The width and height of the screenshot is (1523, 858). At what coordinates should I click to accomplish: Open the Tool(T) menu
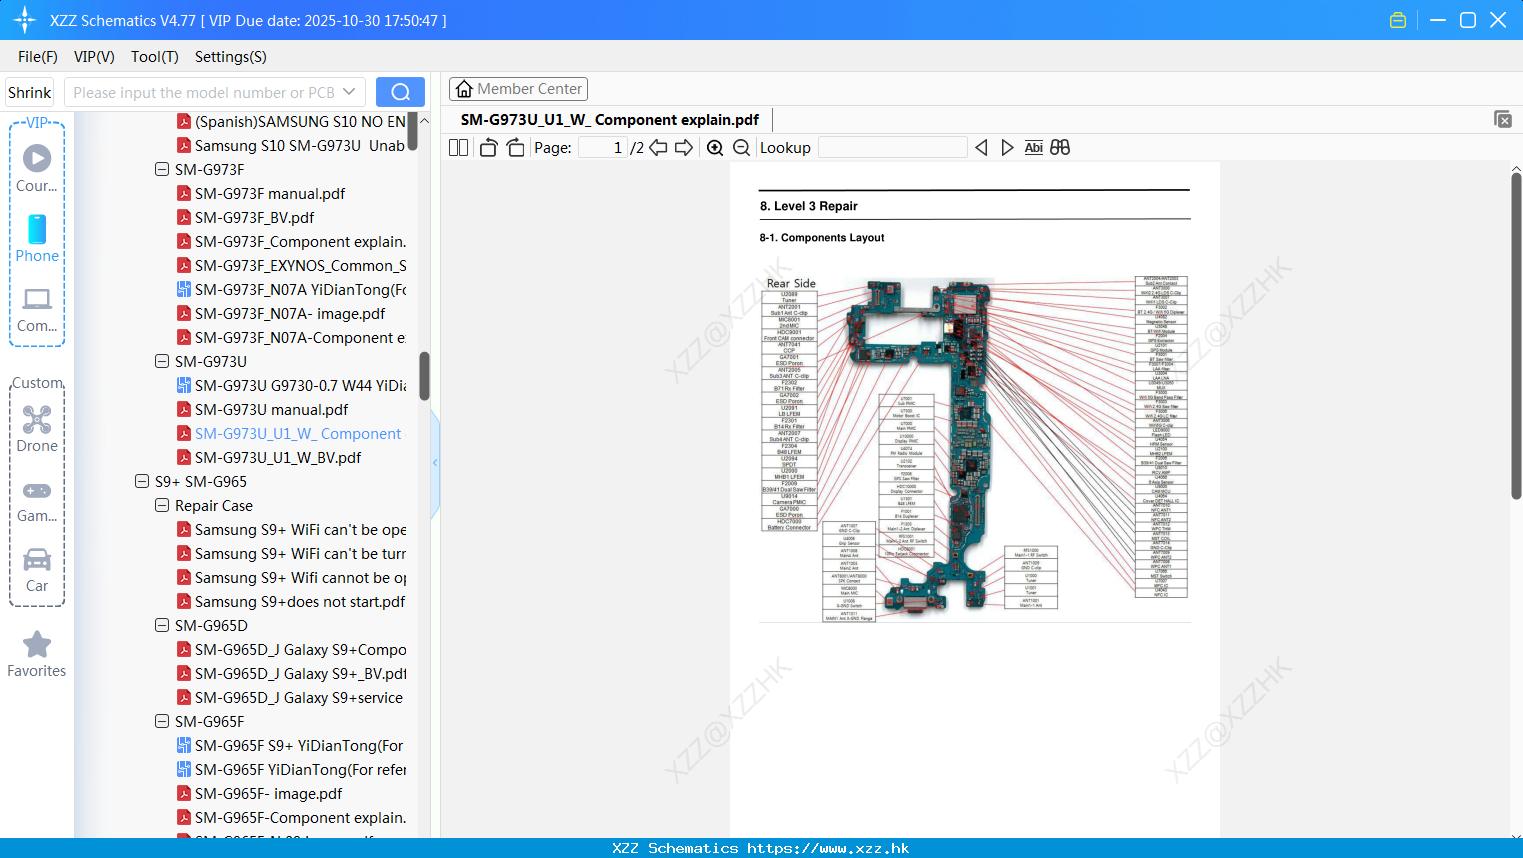pyautogui.click(x=155, y=57)
